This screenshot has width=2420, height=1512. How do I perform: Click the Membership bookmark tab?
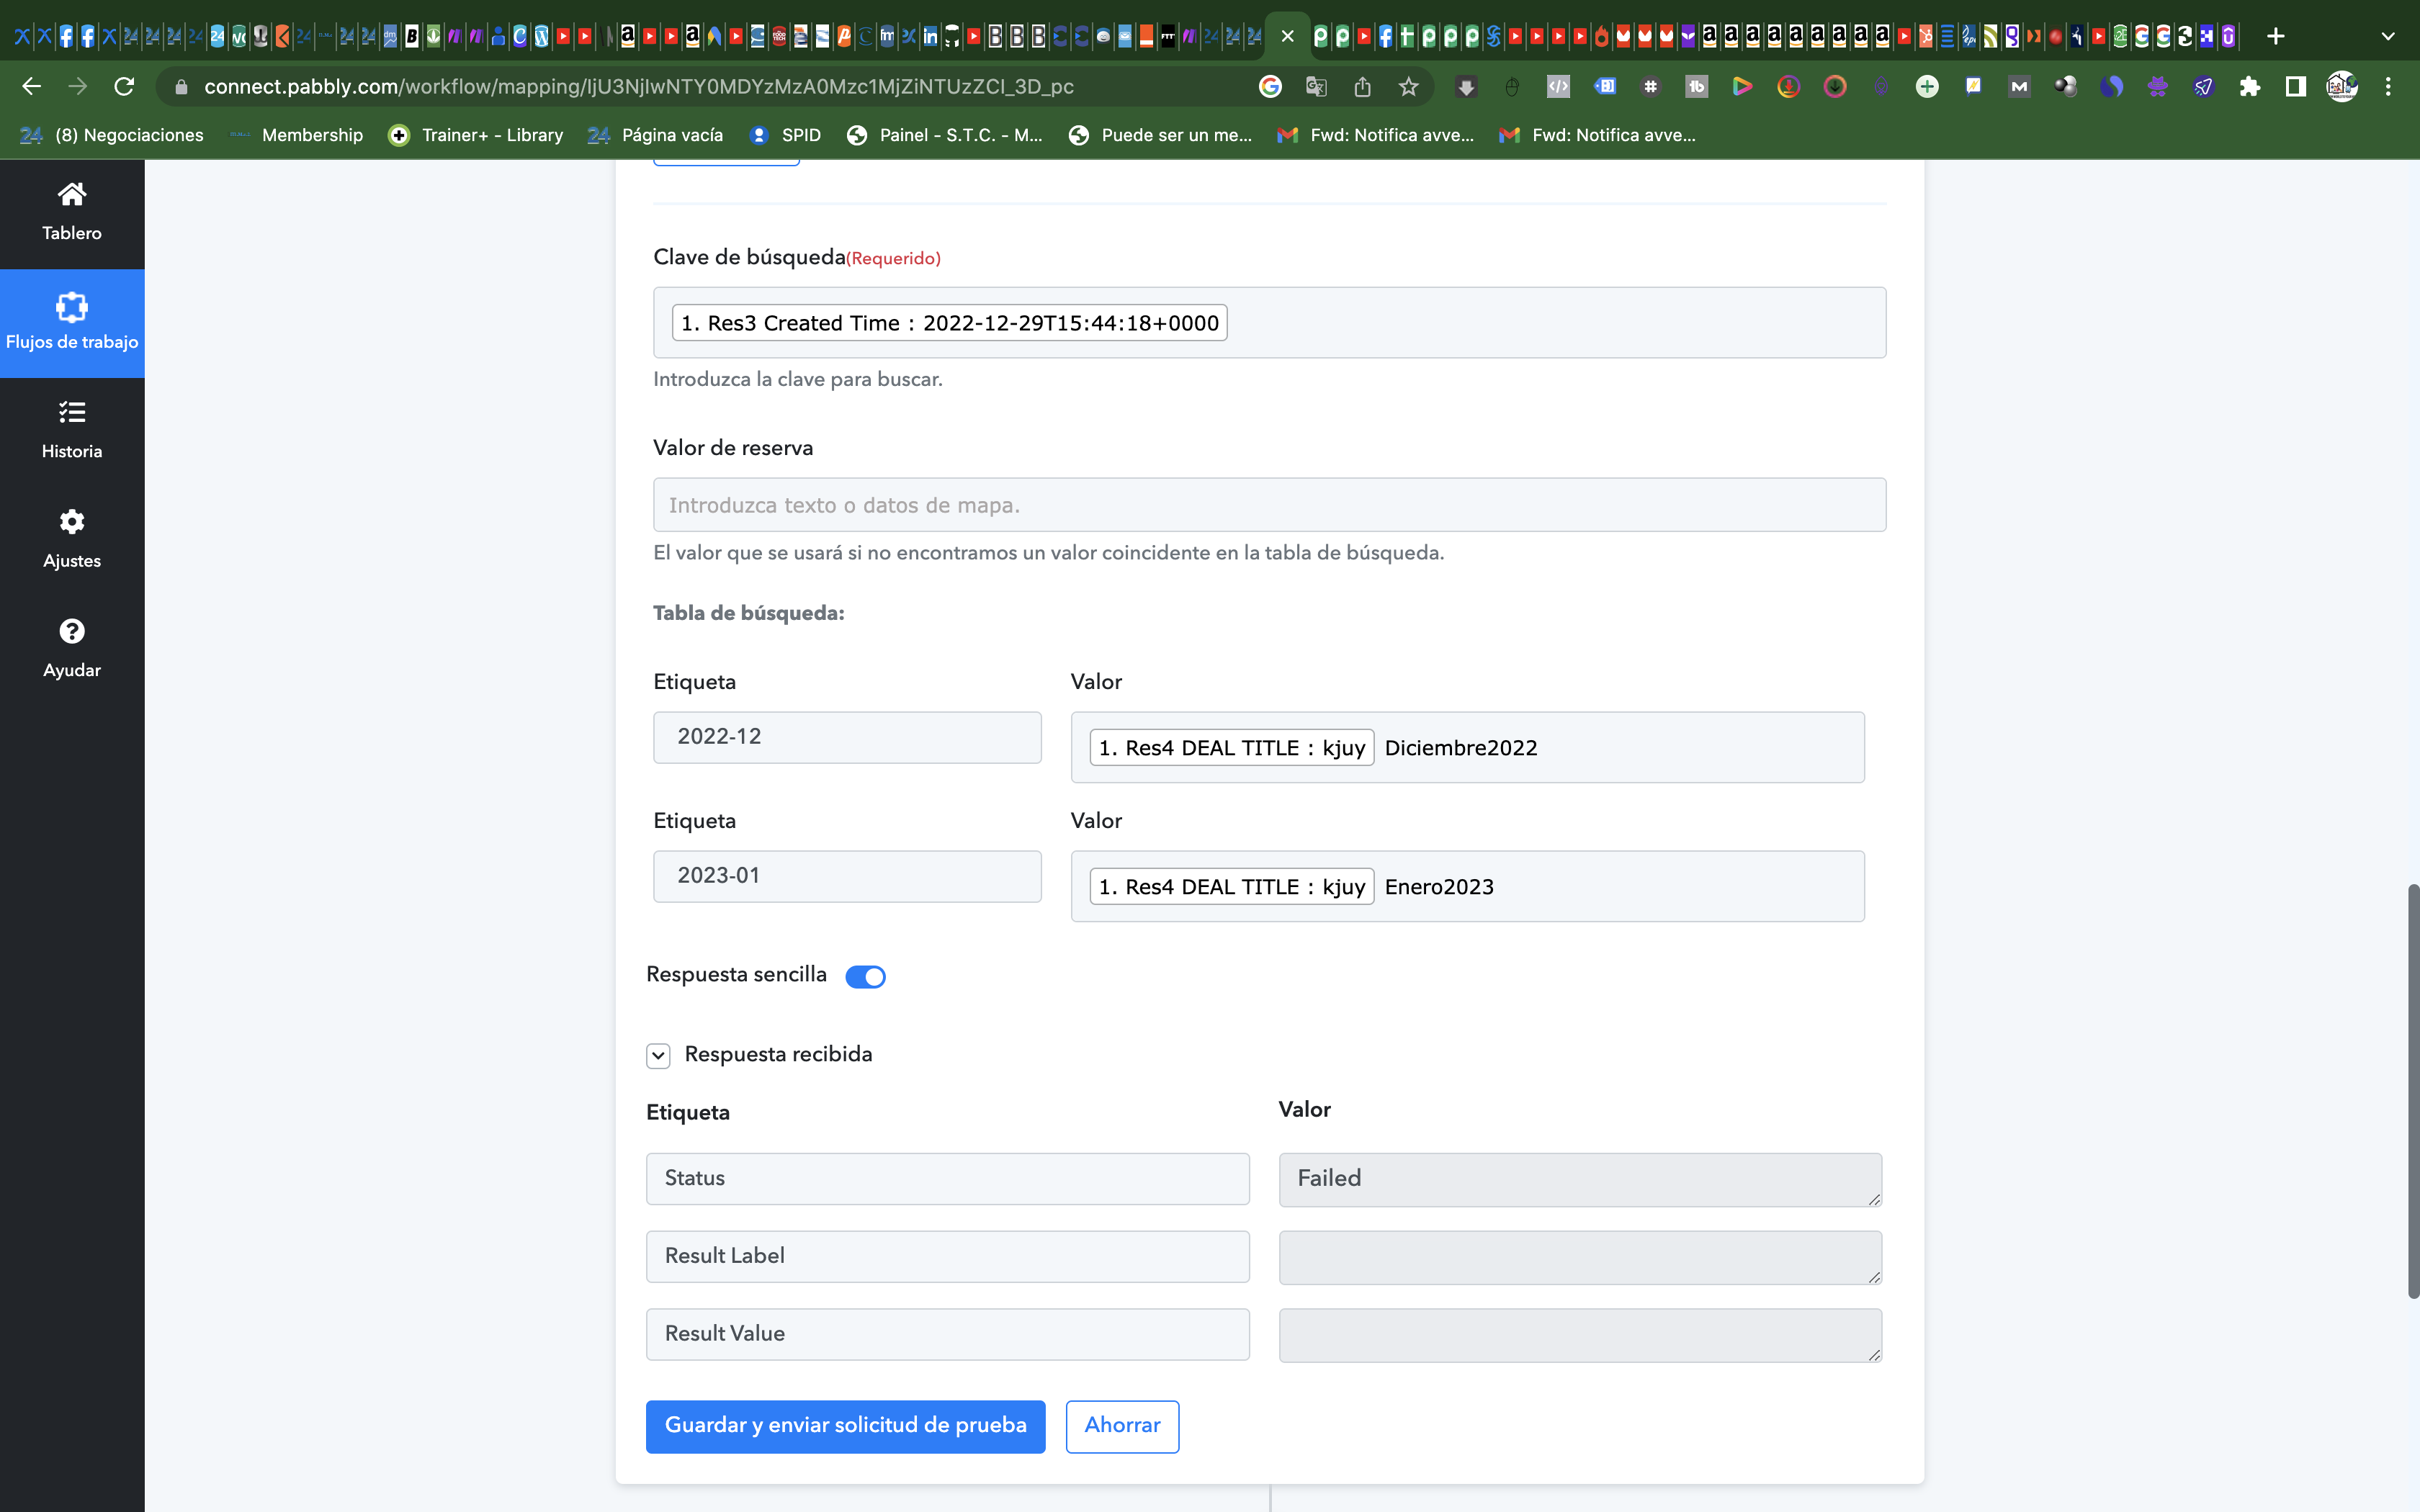pyautogui.click(x=312, y=134)
